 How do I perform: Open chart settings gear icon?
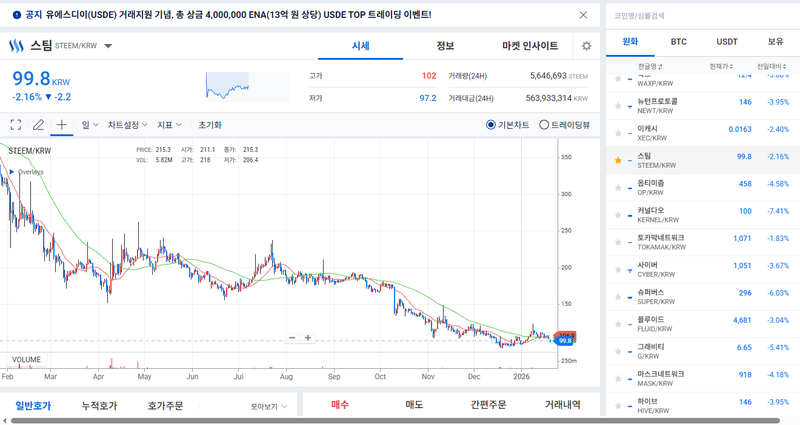[x=586, y=46]
